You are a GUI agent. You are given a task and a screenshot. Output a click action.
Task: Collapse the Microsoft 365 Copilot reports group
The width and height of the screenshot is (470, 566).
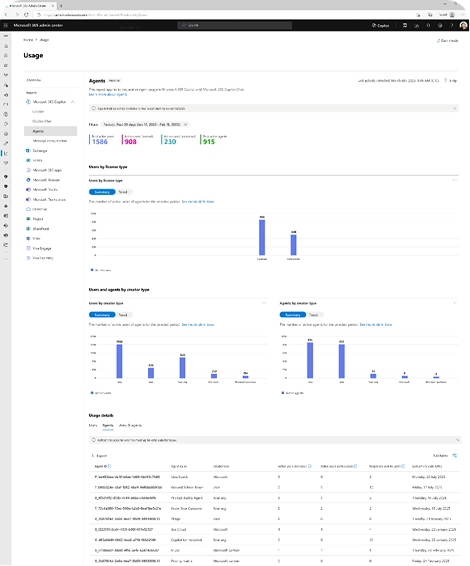[x=73, y=102]
